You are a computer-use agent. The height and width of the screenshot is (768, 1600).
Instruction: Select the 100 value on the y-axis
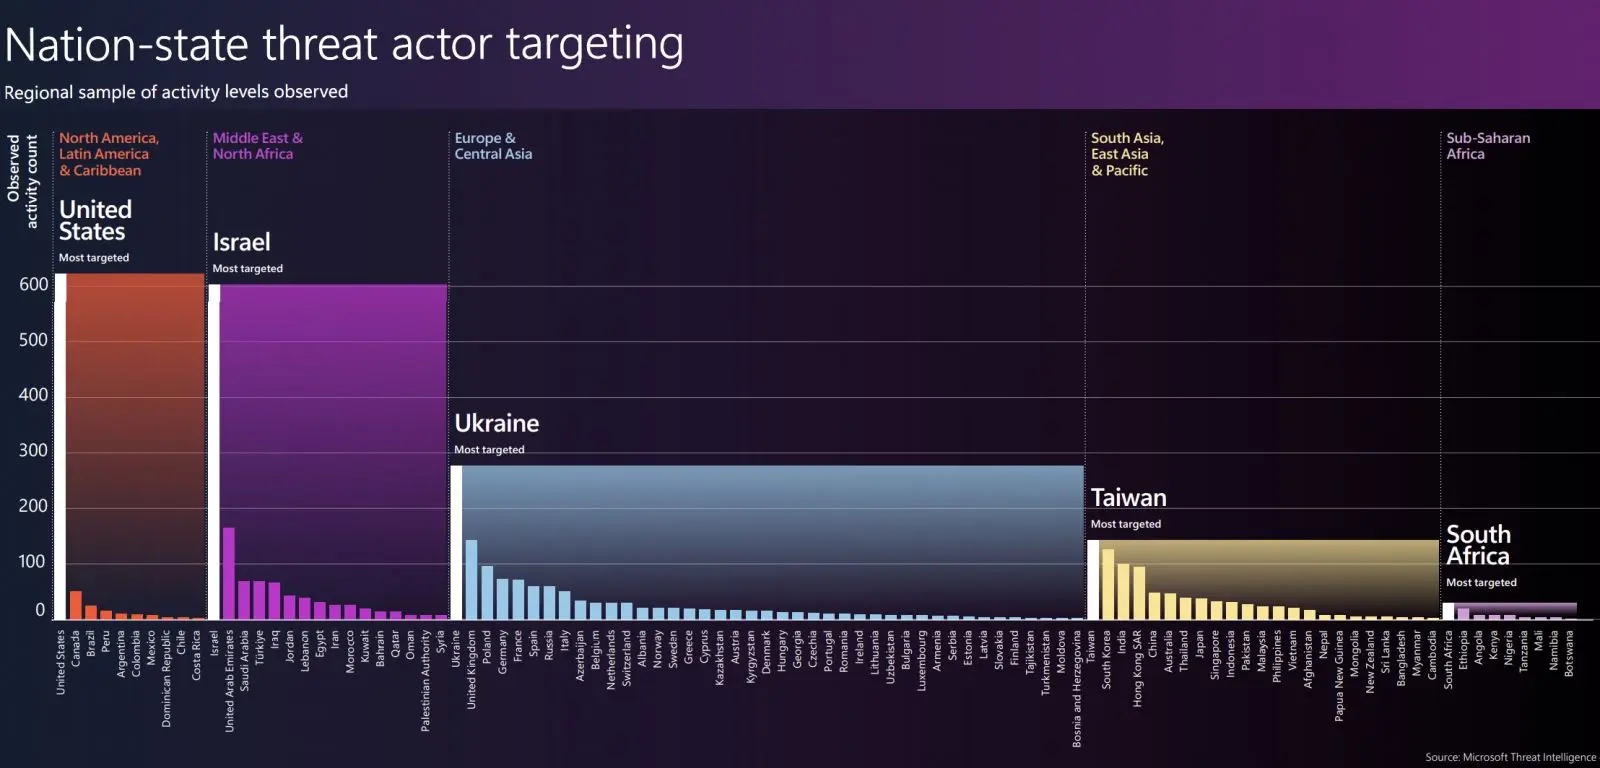(x=34, y=562)
